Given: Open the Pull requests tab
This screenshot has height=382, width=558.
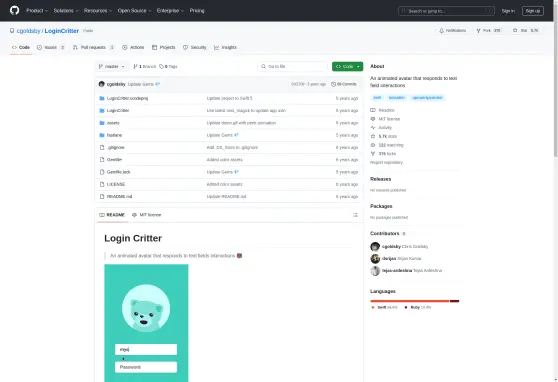Looking at the screenshot, I should click(x=94, y=47).
